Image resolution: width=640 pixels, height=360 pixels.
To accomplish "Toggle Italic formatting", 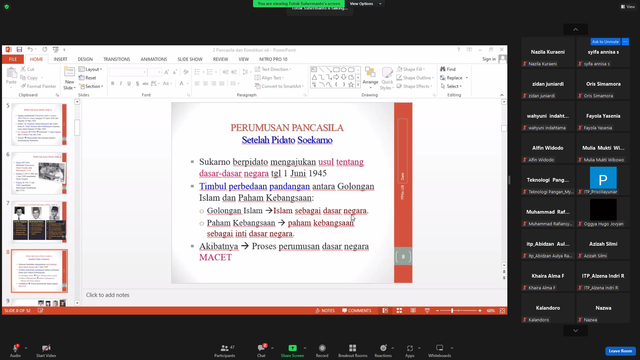I will coord(121,83).
